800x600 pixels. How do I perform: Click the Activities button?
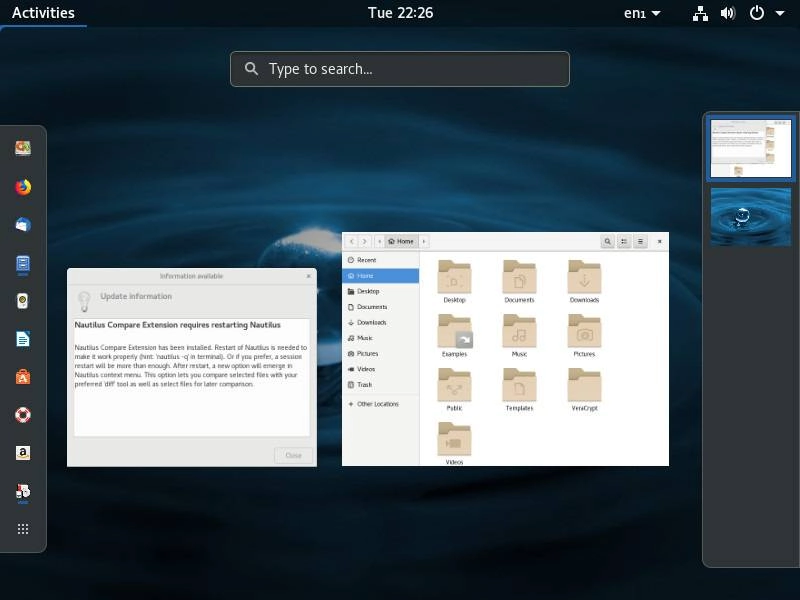pos(43,13)
